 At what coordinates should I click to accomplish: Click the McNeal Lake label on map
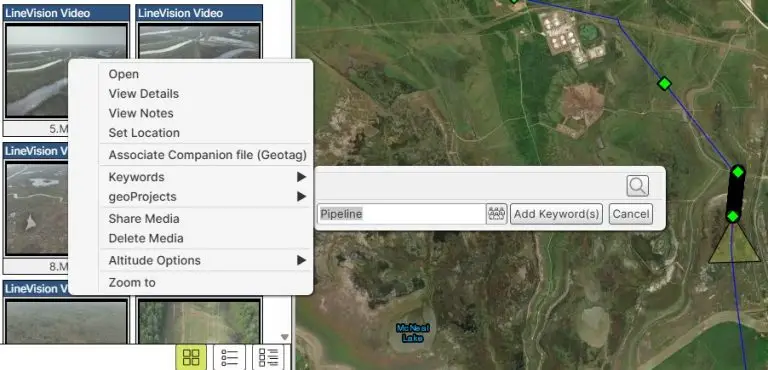(x=413, y=333)
